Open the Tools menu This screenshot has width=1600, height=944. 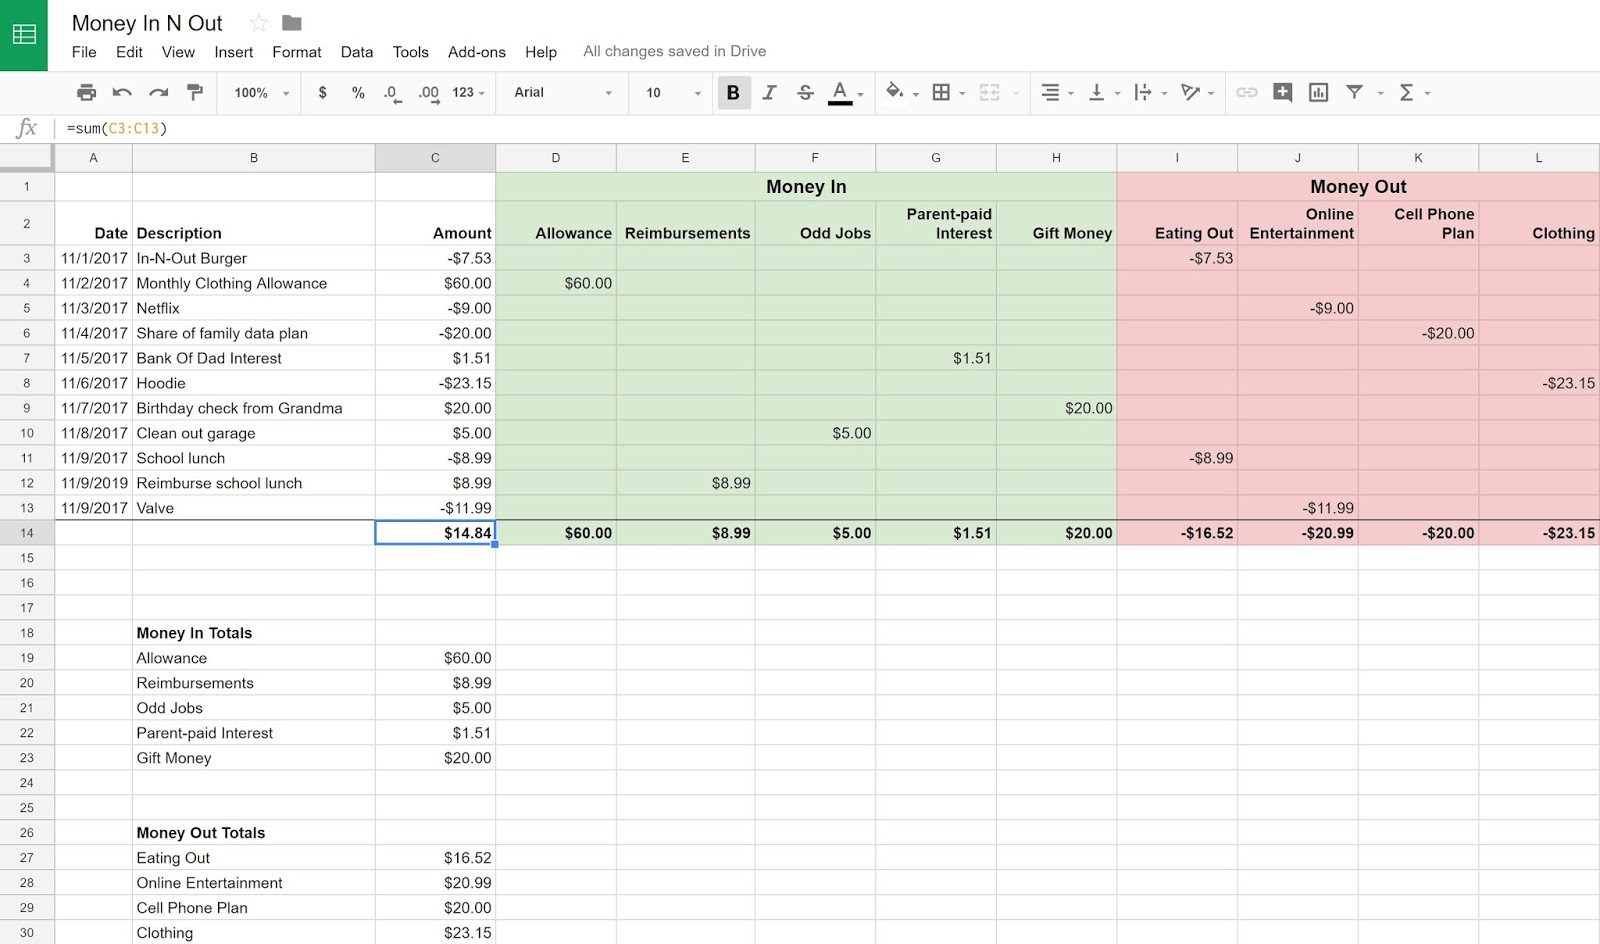[x=410, y=52]
